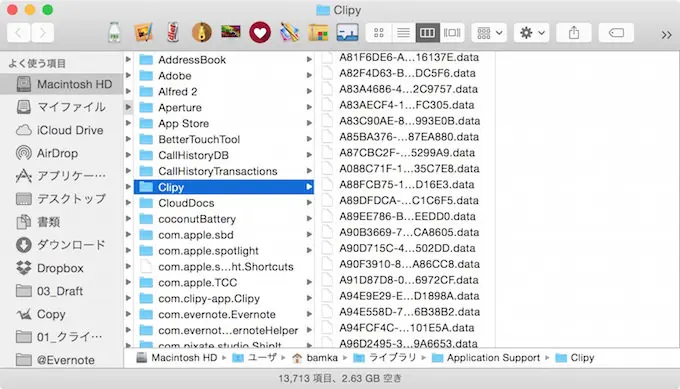Screen dimensions: 680x389
Task: Expand the CloudDocs folder arrow
Action: click(309, 203)
